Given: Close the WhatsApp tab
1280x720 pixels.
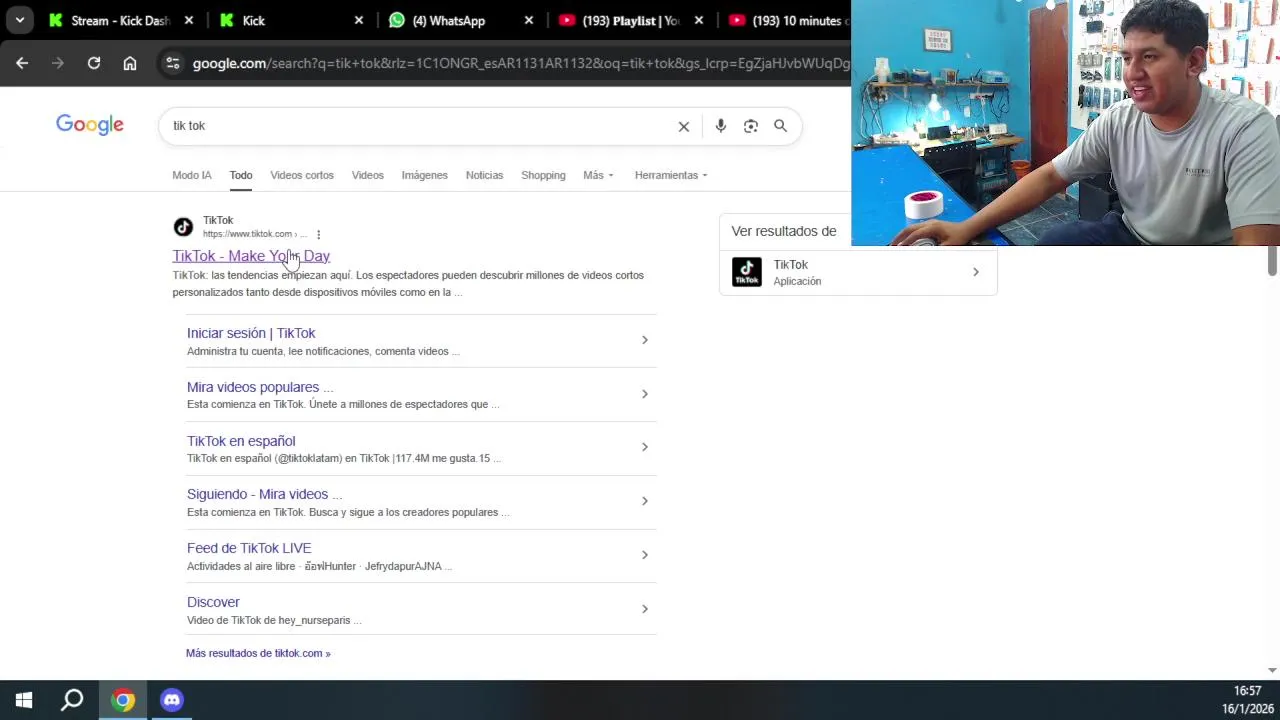Looking at the screenshot, I should [x=529, y=20].
